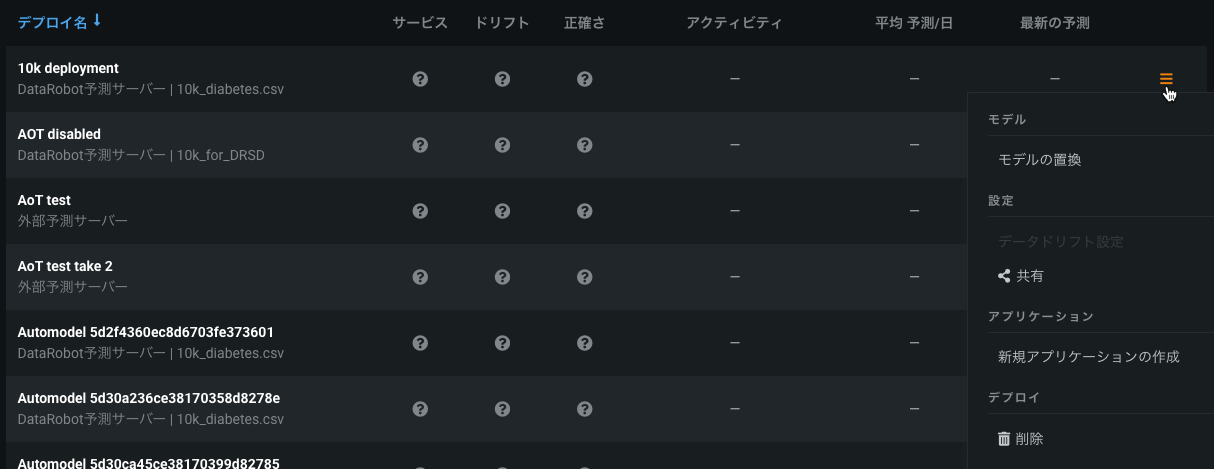Click service status icon for AoT test take 2
Viewport: 1214px width, 469px height.
tap(420, 277)
